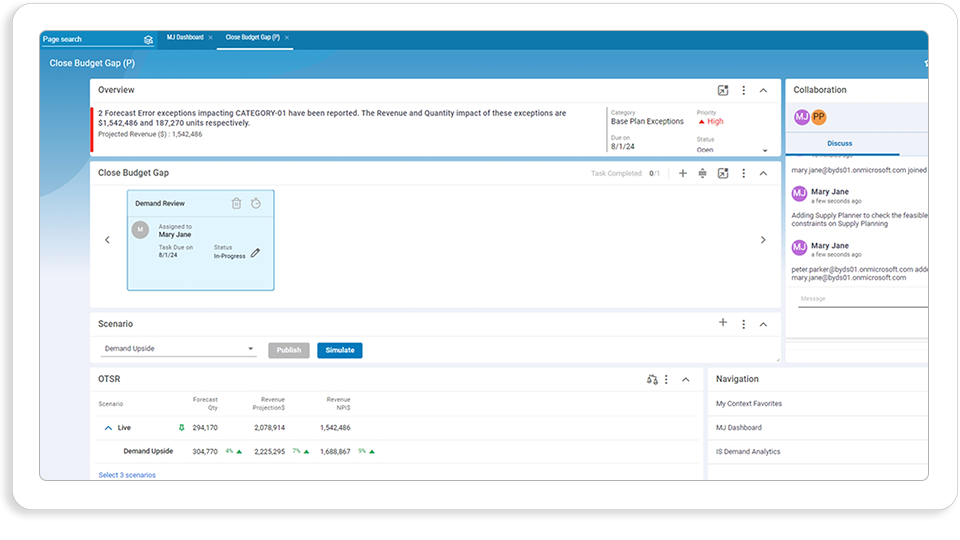This screenshot has height=540, width=960.
Task: Click the collaboration Message input
Action: coord(863,299)
